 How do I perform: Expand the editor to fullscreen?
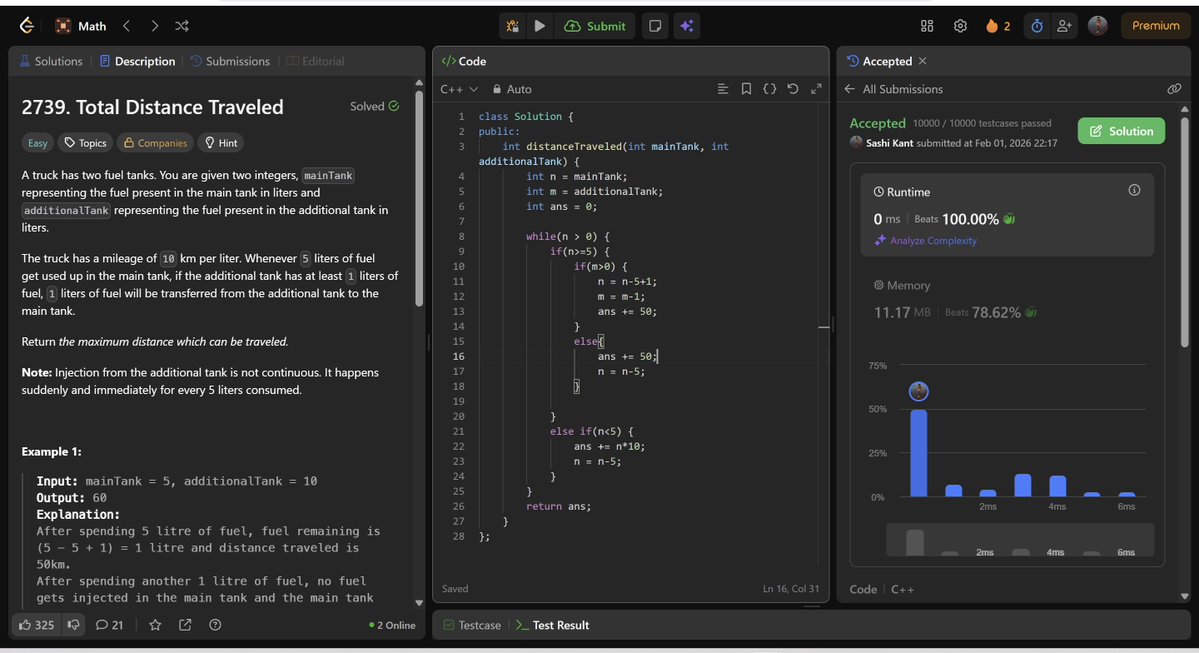817,89
